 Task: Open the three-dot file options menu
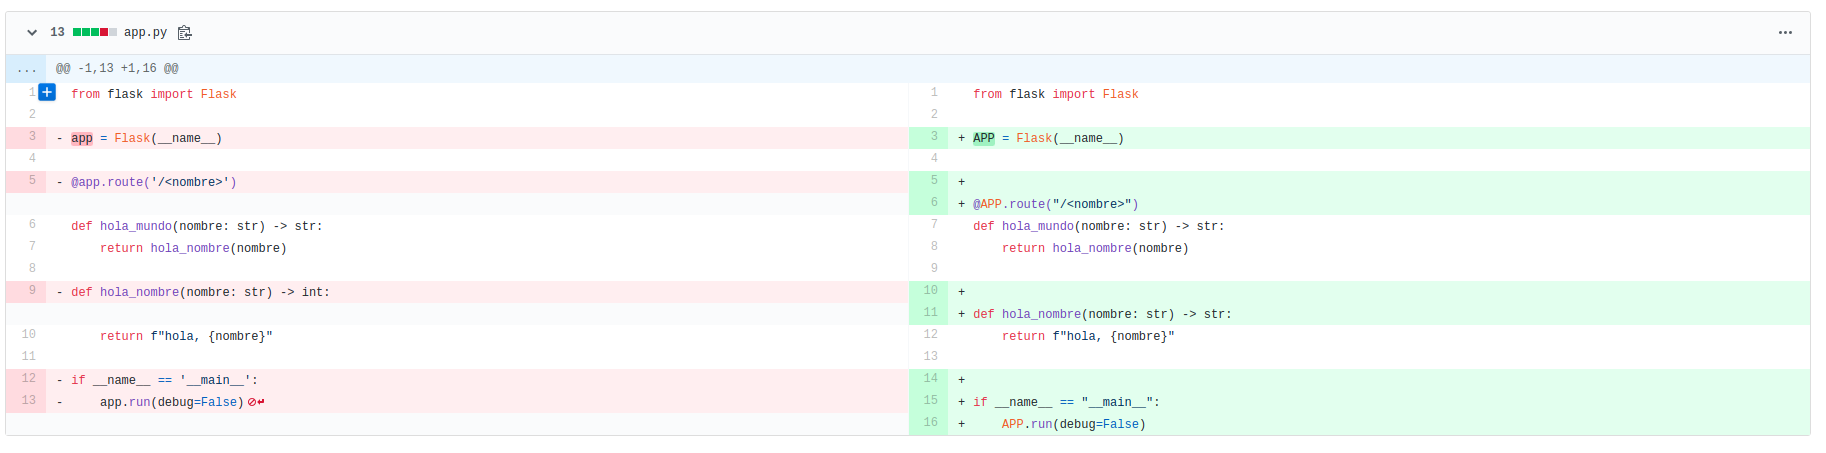1785,33
